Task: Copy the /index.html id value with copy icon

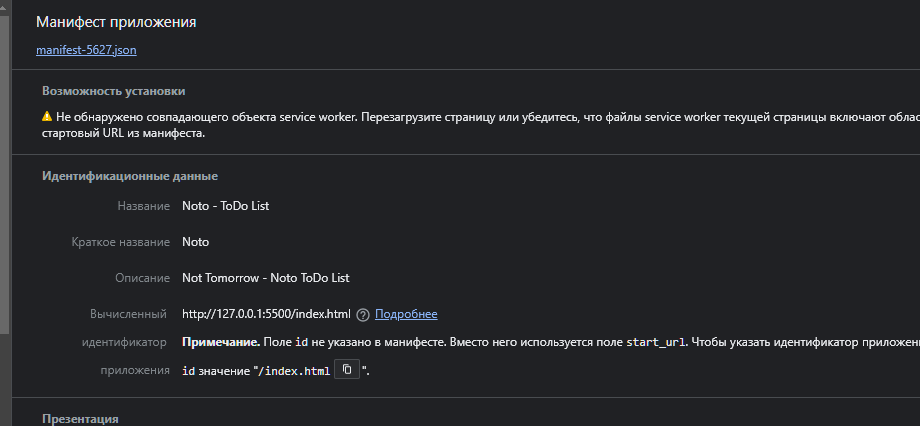Action: coord(347,370)
